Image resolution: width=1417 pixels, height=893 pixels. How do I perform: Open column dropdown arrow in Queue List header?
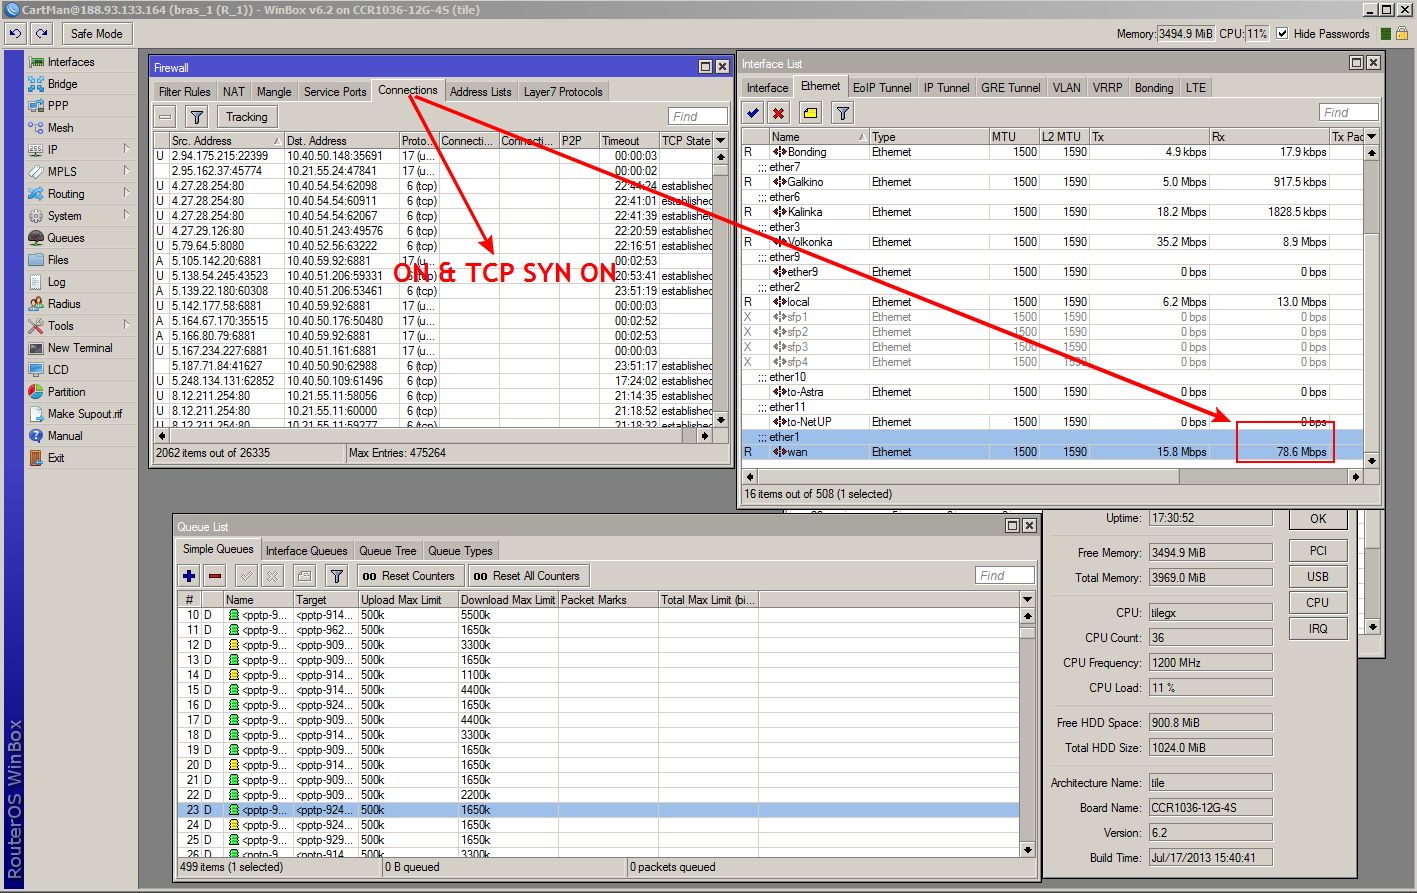1027,600
